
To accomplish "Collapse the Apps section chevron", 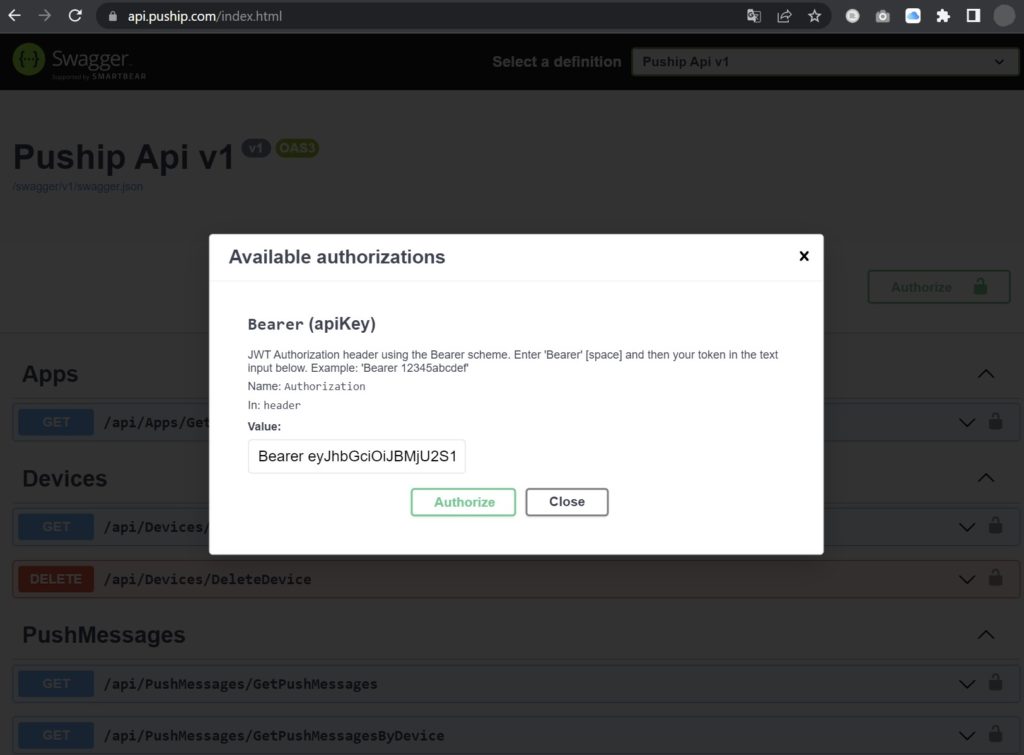I will (986, 374).
